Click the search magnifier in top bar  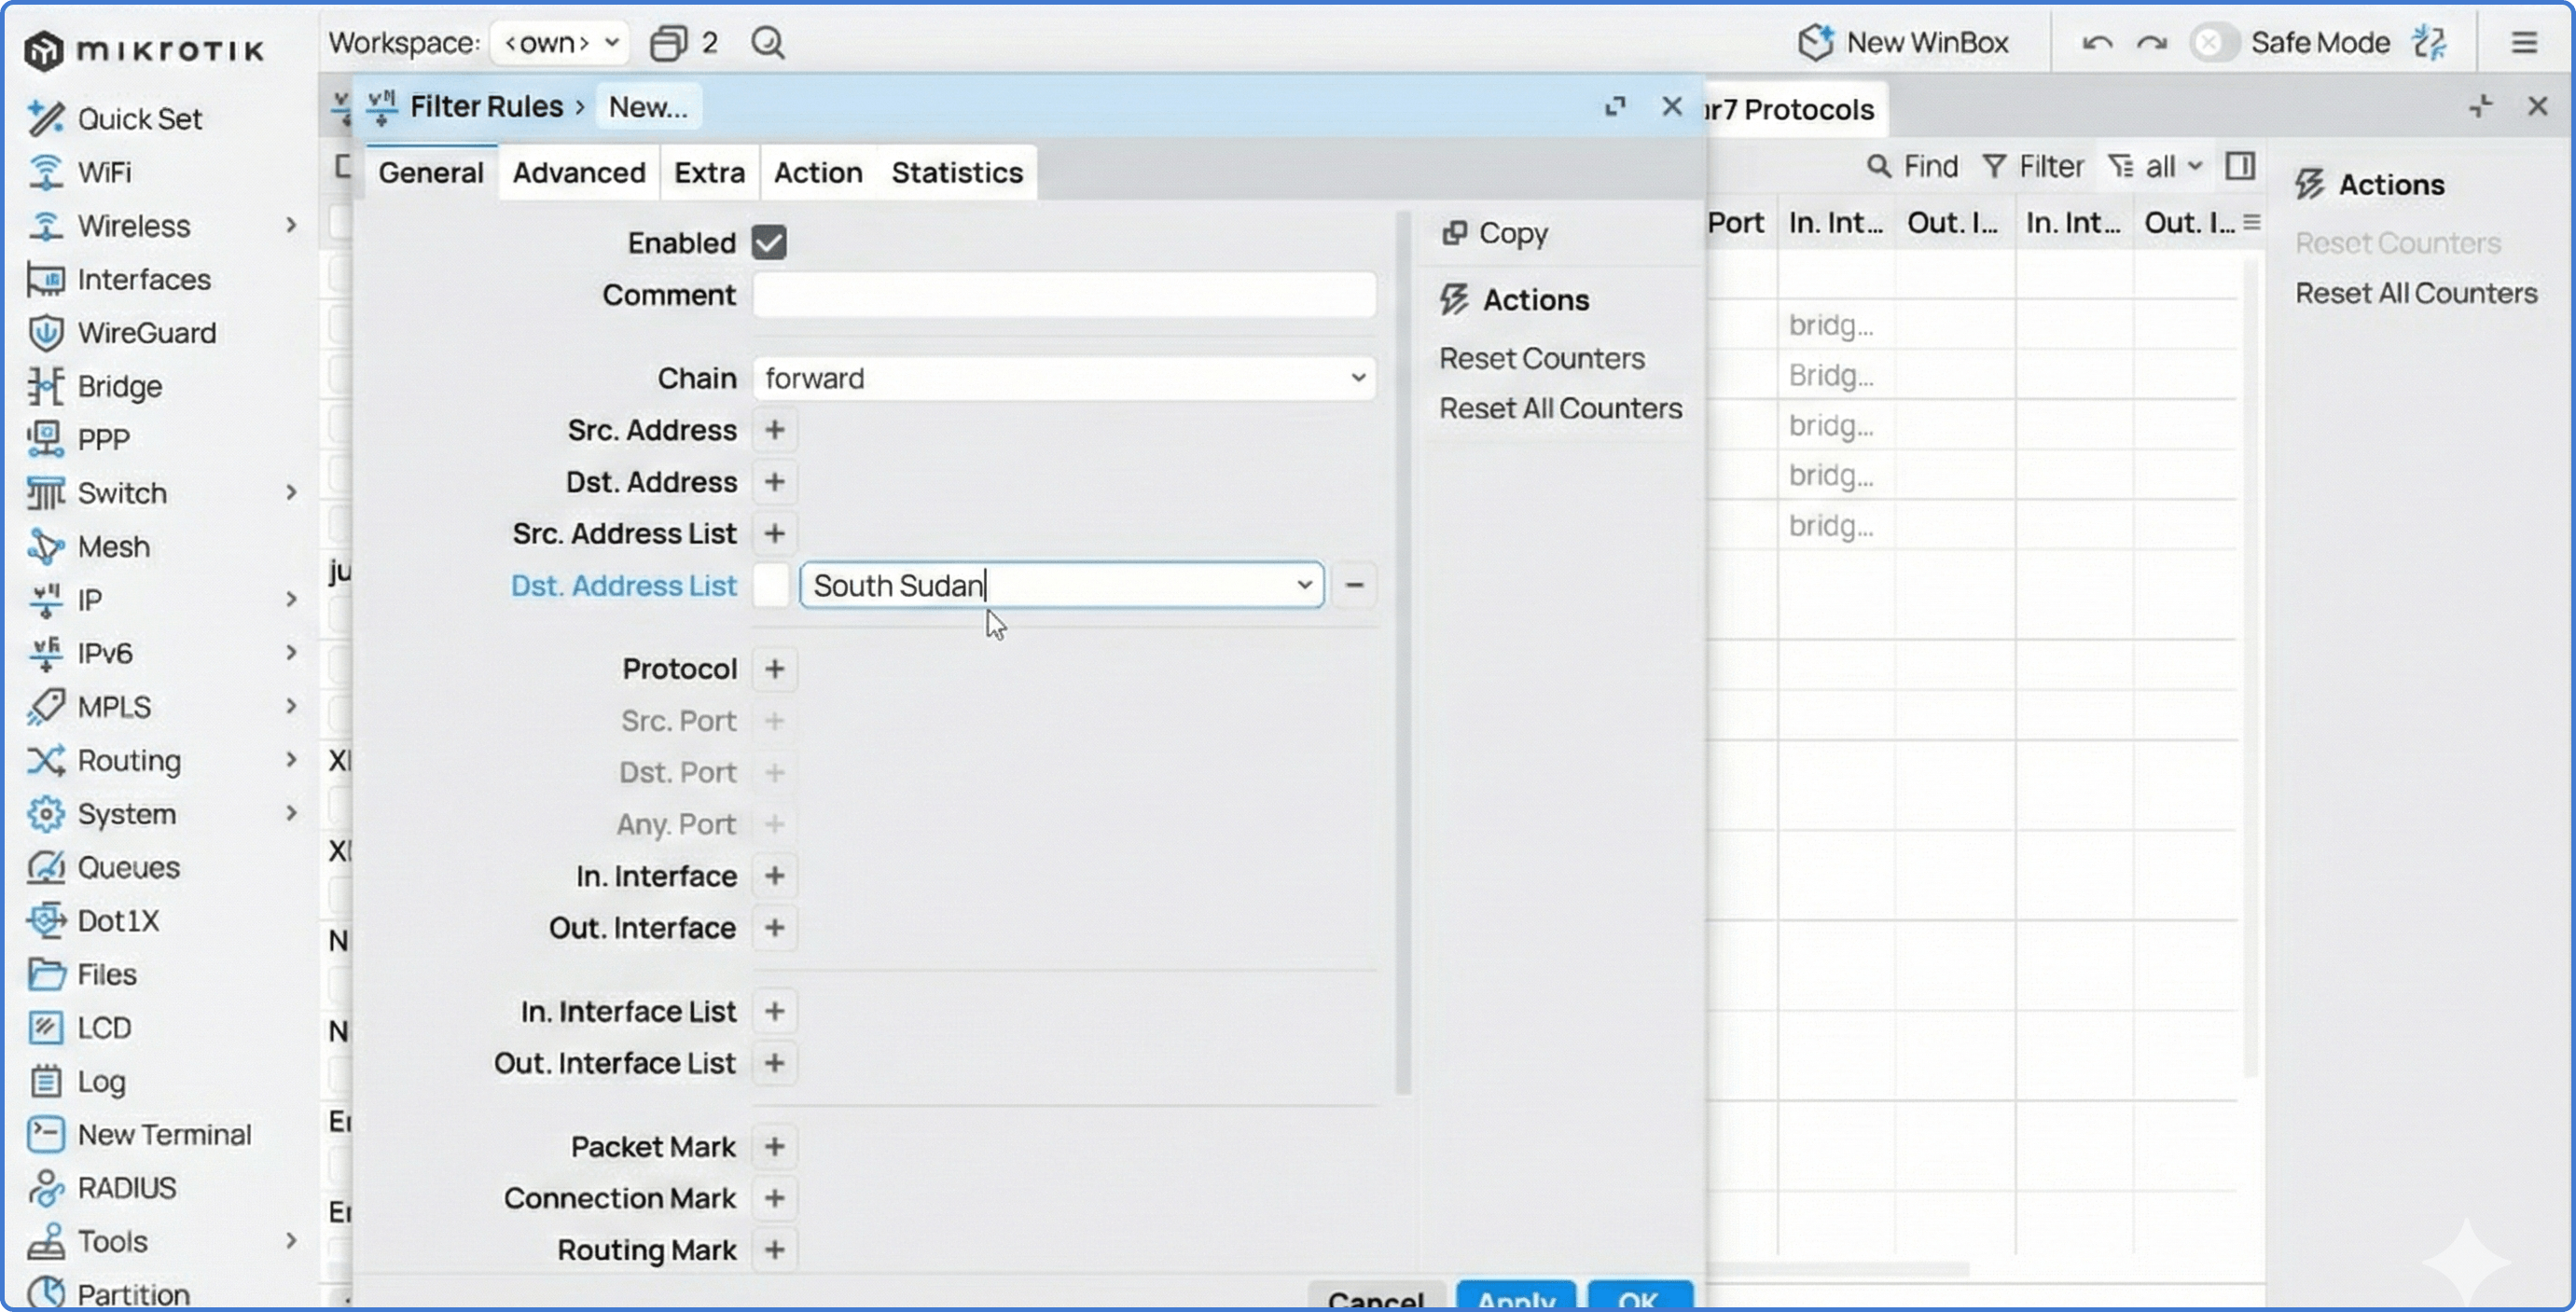point(767,43)
